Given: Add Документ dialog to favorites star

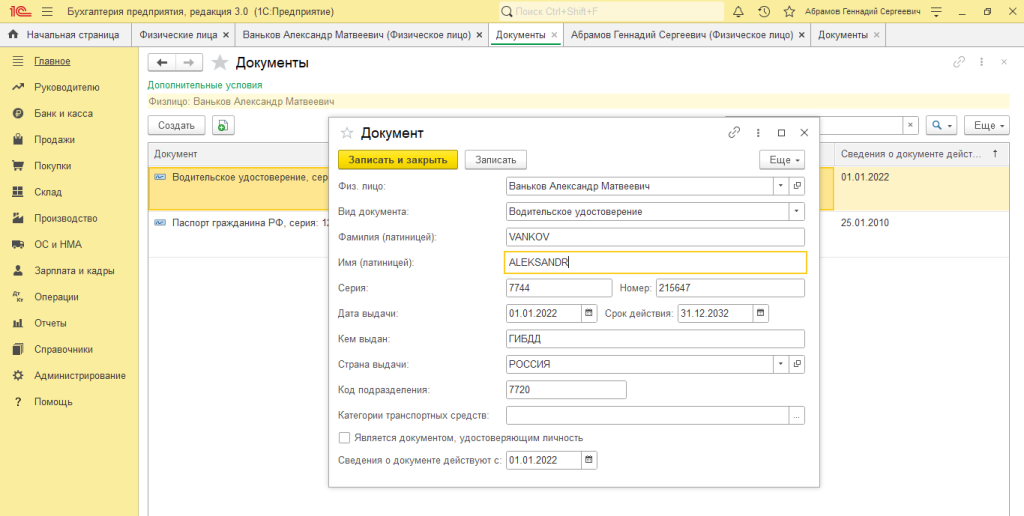Looking at the screenshot, I should point(347,133).
